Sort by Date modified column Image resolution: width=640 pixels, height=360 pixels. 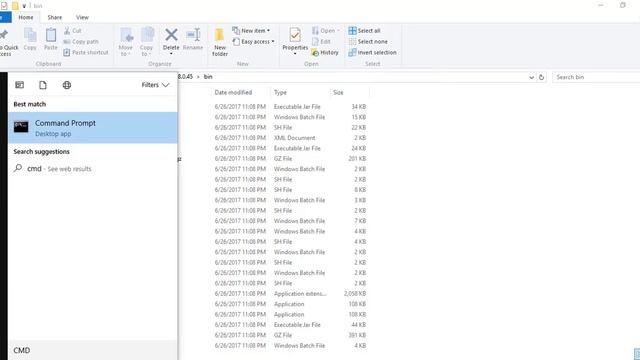pos(233,93)
